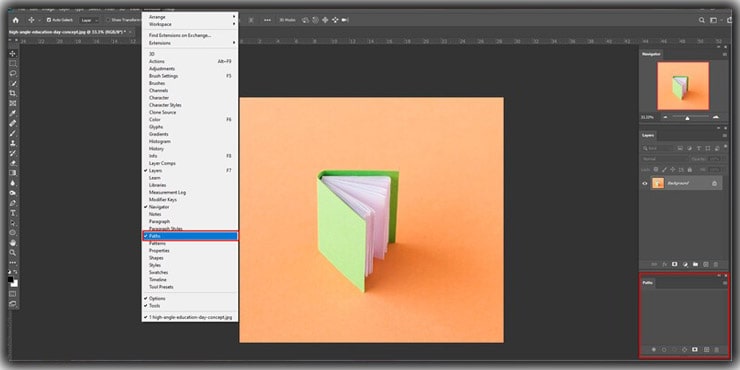
Task: Click zoom in mountain in Navigator
Action: (716, 117)
